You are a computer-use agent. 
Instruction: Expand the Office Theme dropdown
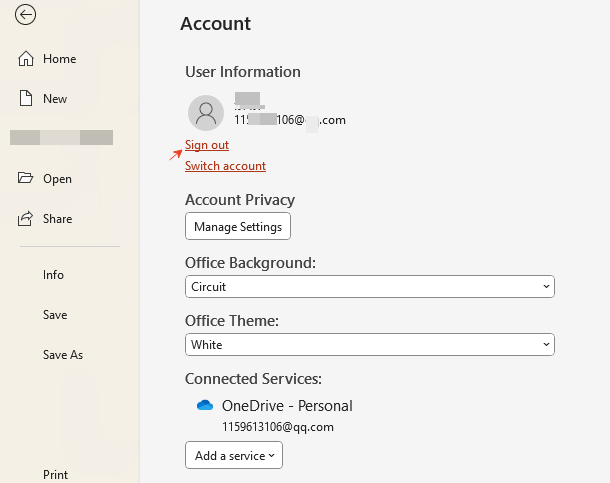click(370, 345)
